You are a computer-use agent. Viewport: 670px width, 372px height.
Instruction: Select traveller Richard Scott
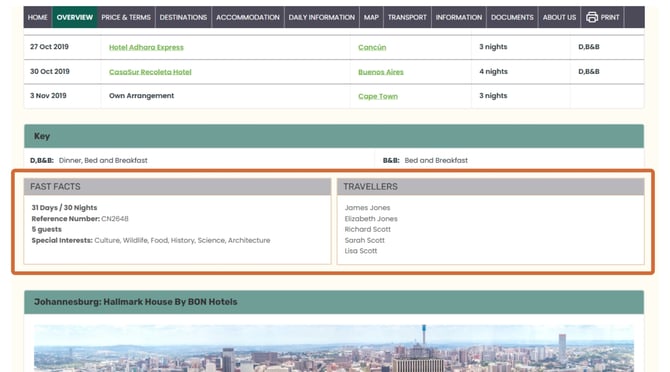tap(367, 229)
